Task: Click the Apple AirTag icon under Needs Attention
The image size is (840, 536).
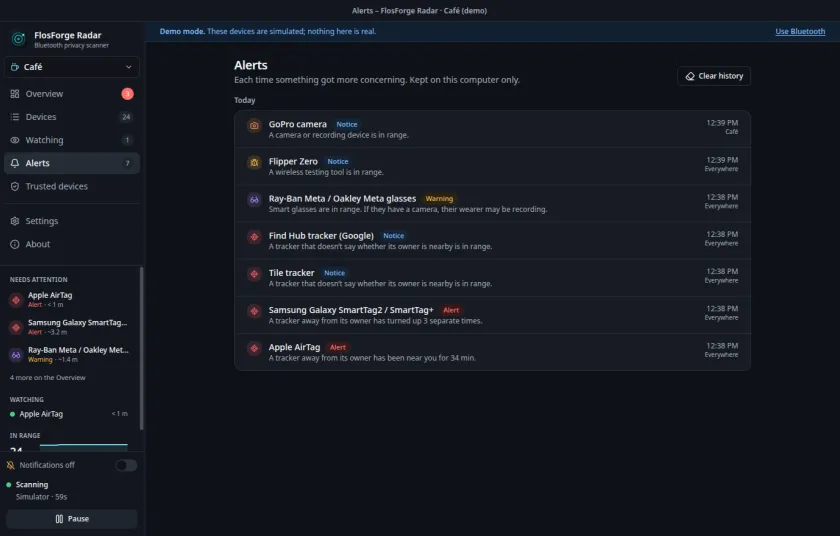Action: 16,300
